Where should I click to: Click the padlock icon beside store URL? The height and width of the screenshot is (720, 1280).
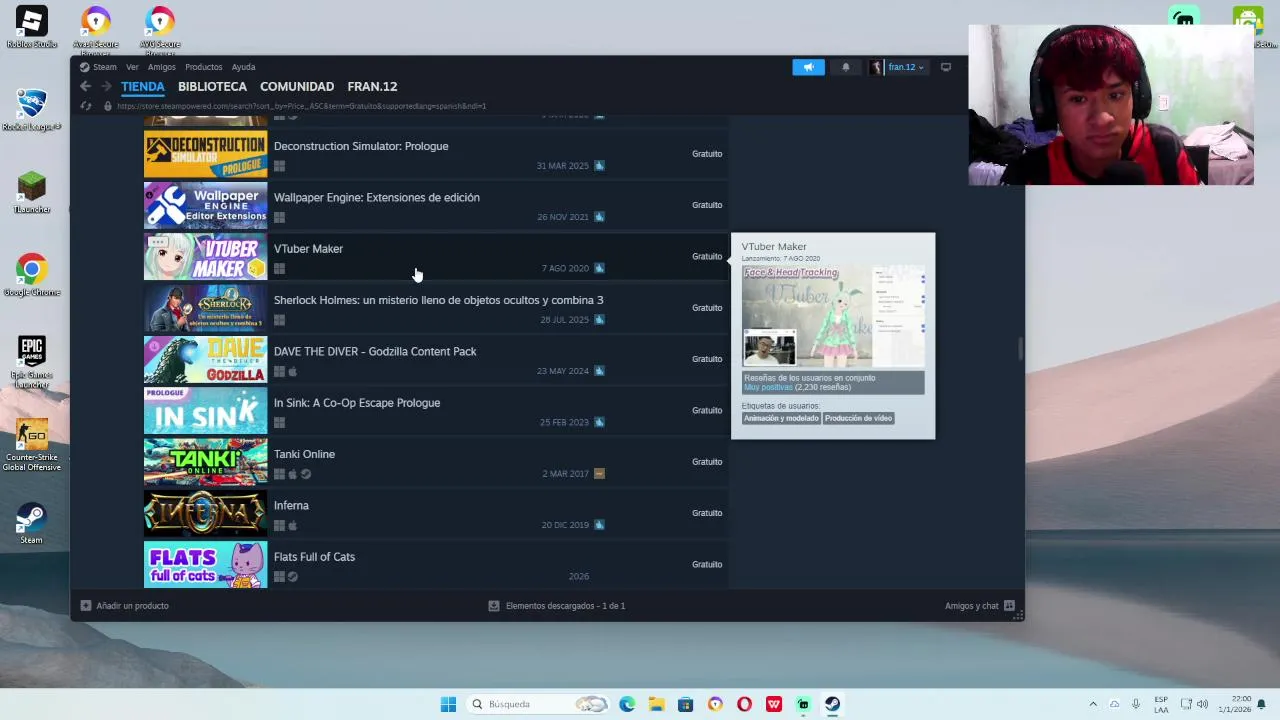pyautogui.click(x=108, y=106)
